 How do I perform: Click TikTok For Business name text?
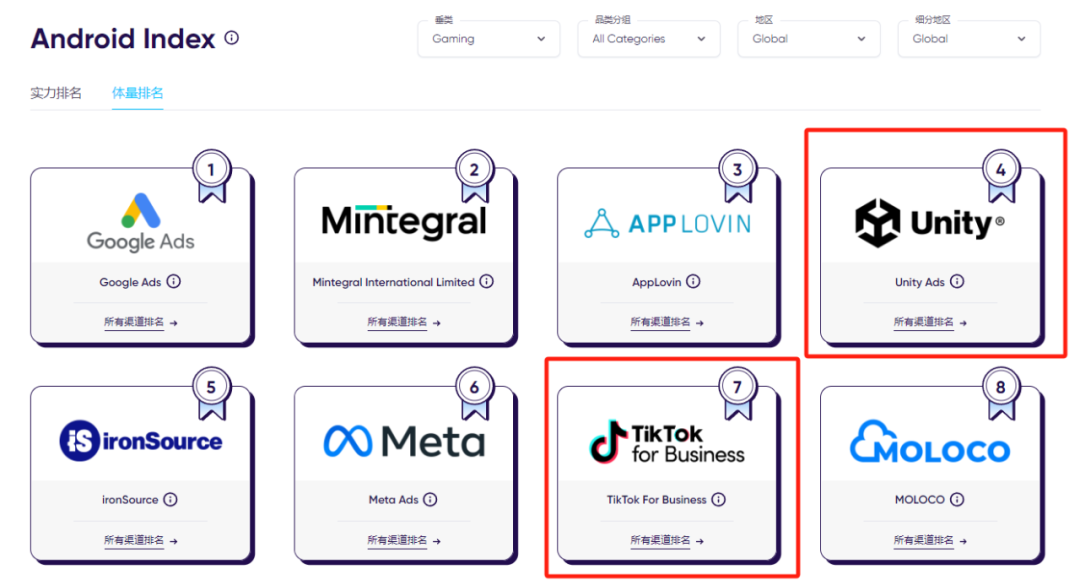tap(656, 499)
